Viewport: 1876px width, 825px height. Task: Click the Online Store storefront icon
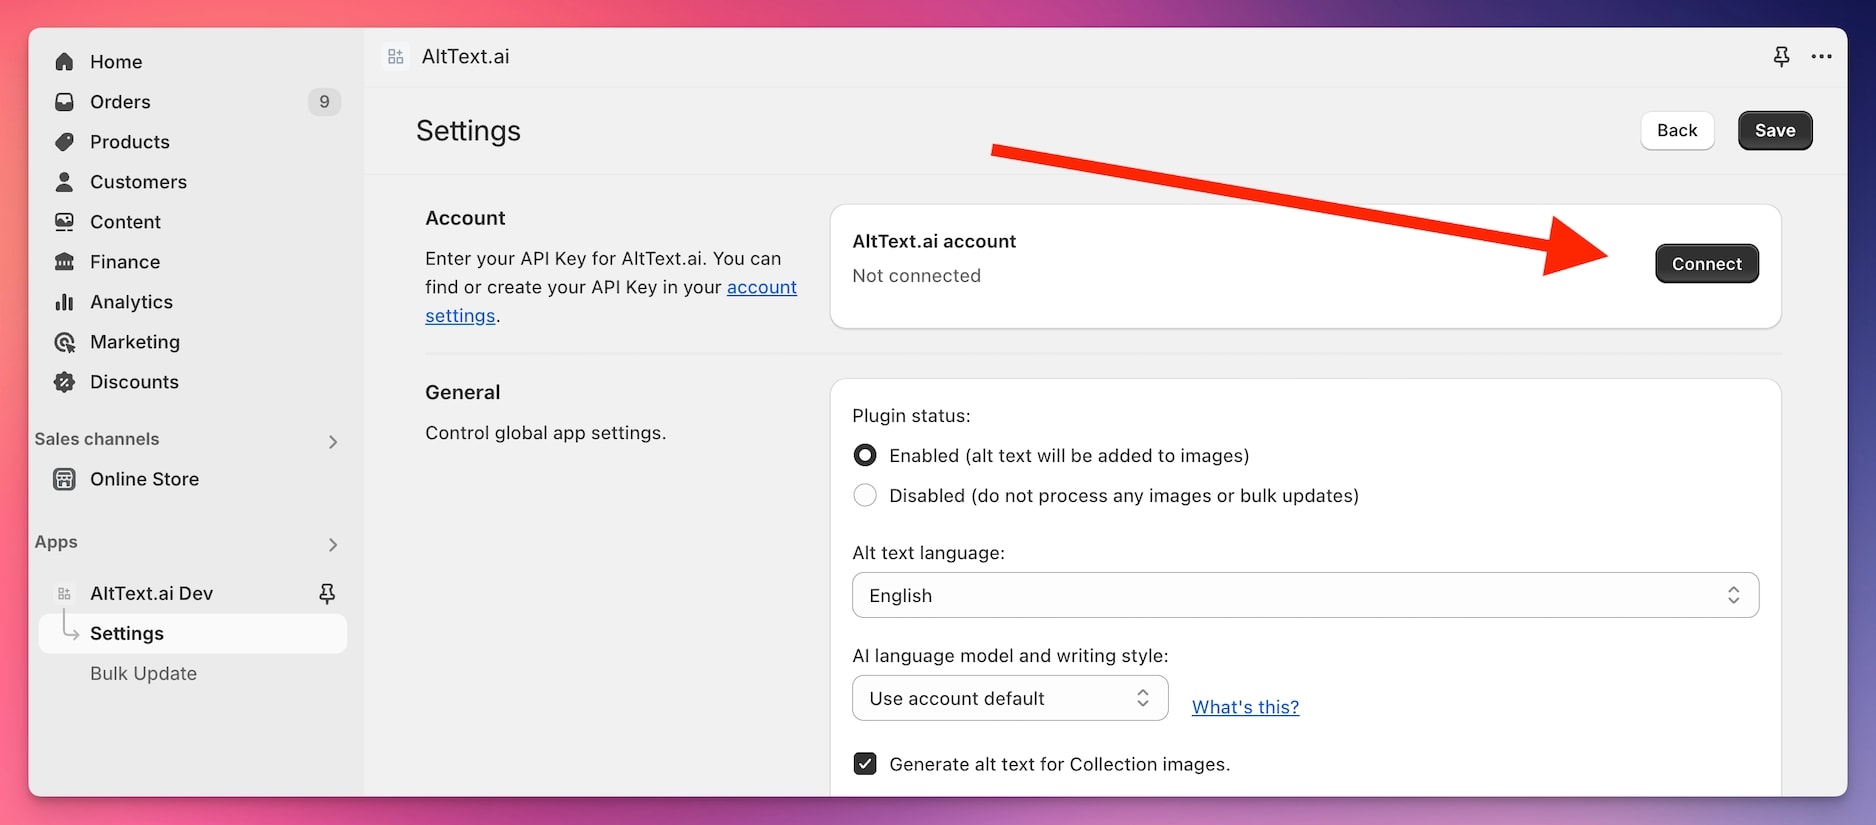click(x=64, y=479)
